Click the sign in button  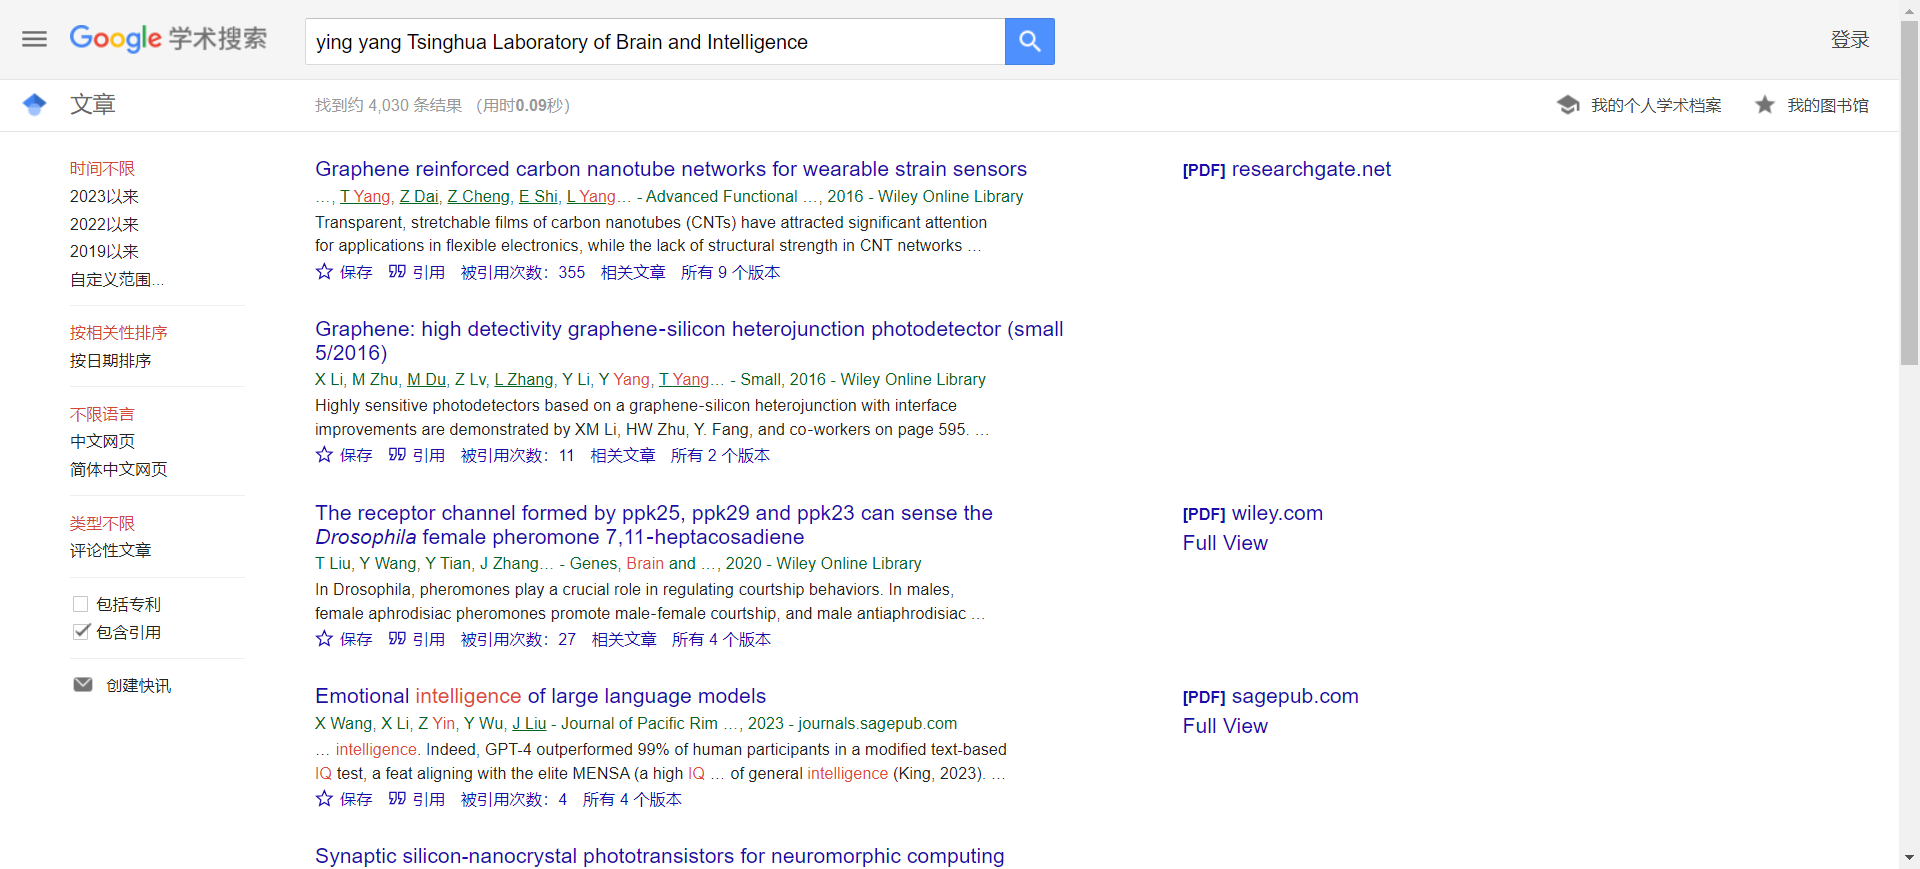click(x=1850, y=39)
